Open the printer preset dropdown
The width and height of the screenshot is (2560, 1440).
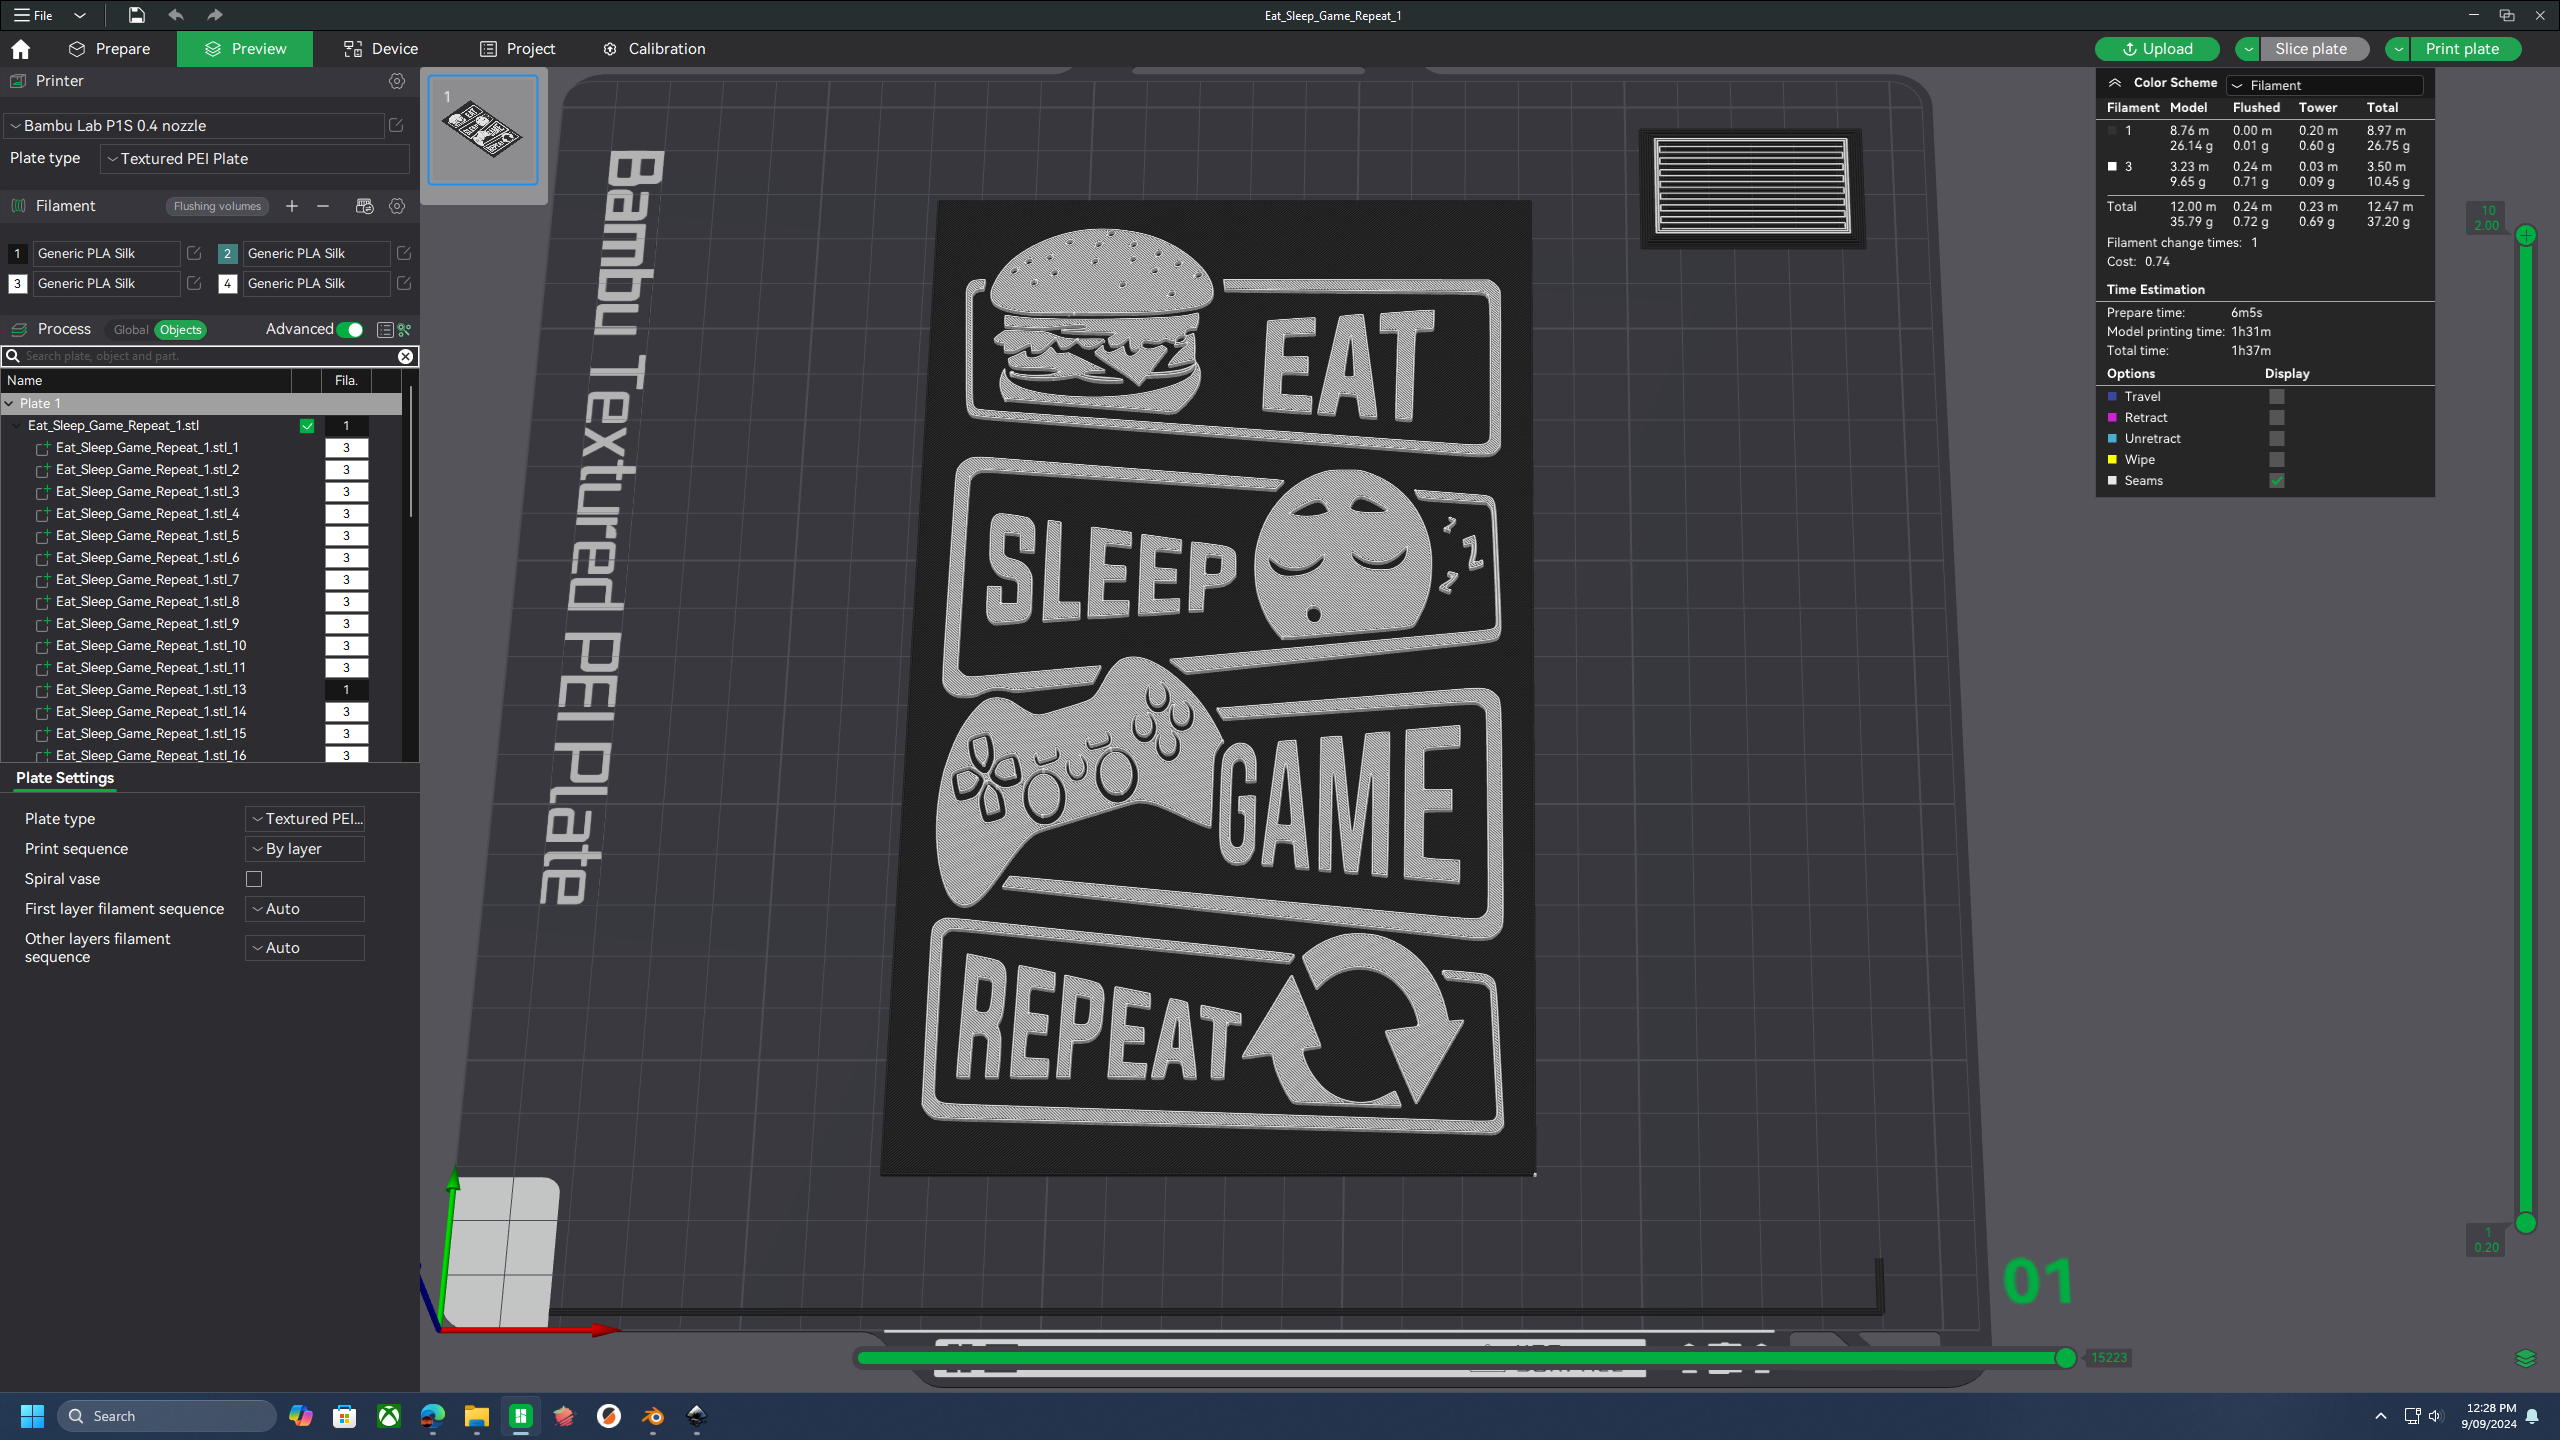(195, 125)
